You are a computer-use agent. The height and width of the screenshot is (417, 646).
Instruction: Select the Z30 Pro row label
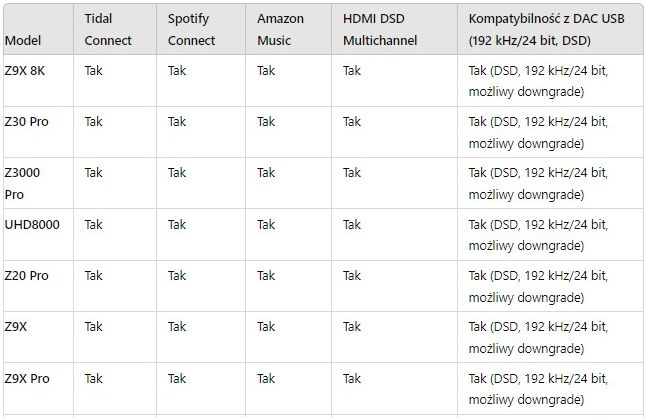(26, 122)
